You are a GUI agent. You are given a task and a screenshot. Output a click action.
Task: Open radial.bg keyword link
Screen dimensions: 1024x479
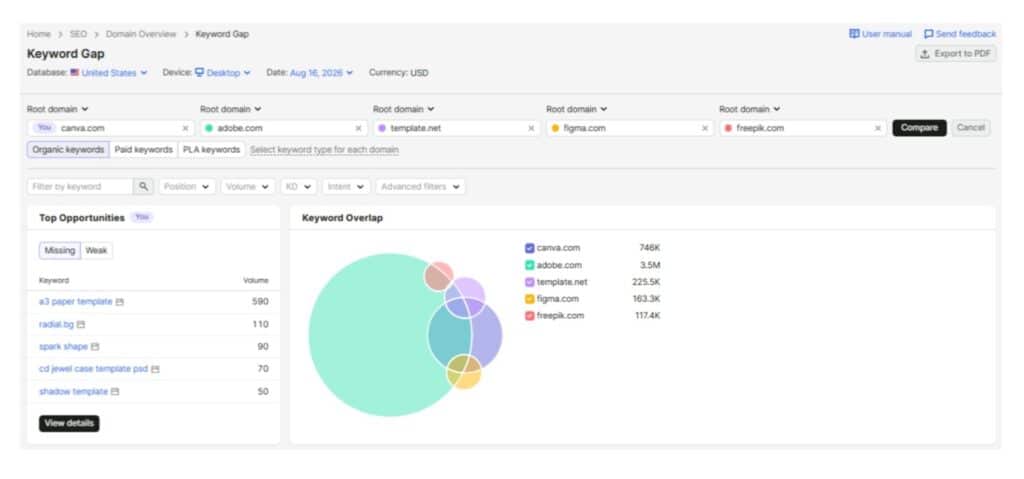(57, 324)
